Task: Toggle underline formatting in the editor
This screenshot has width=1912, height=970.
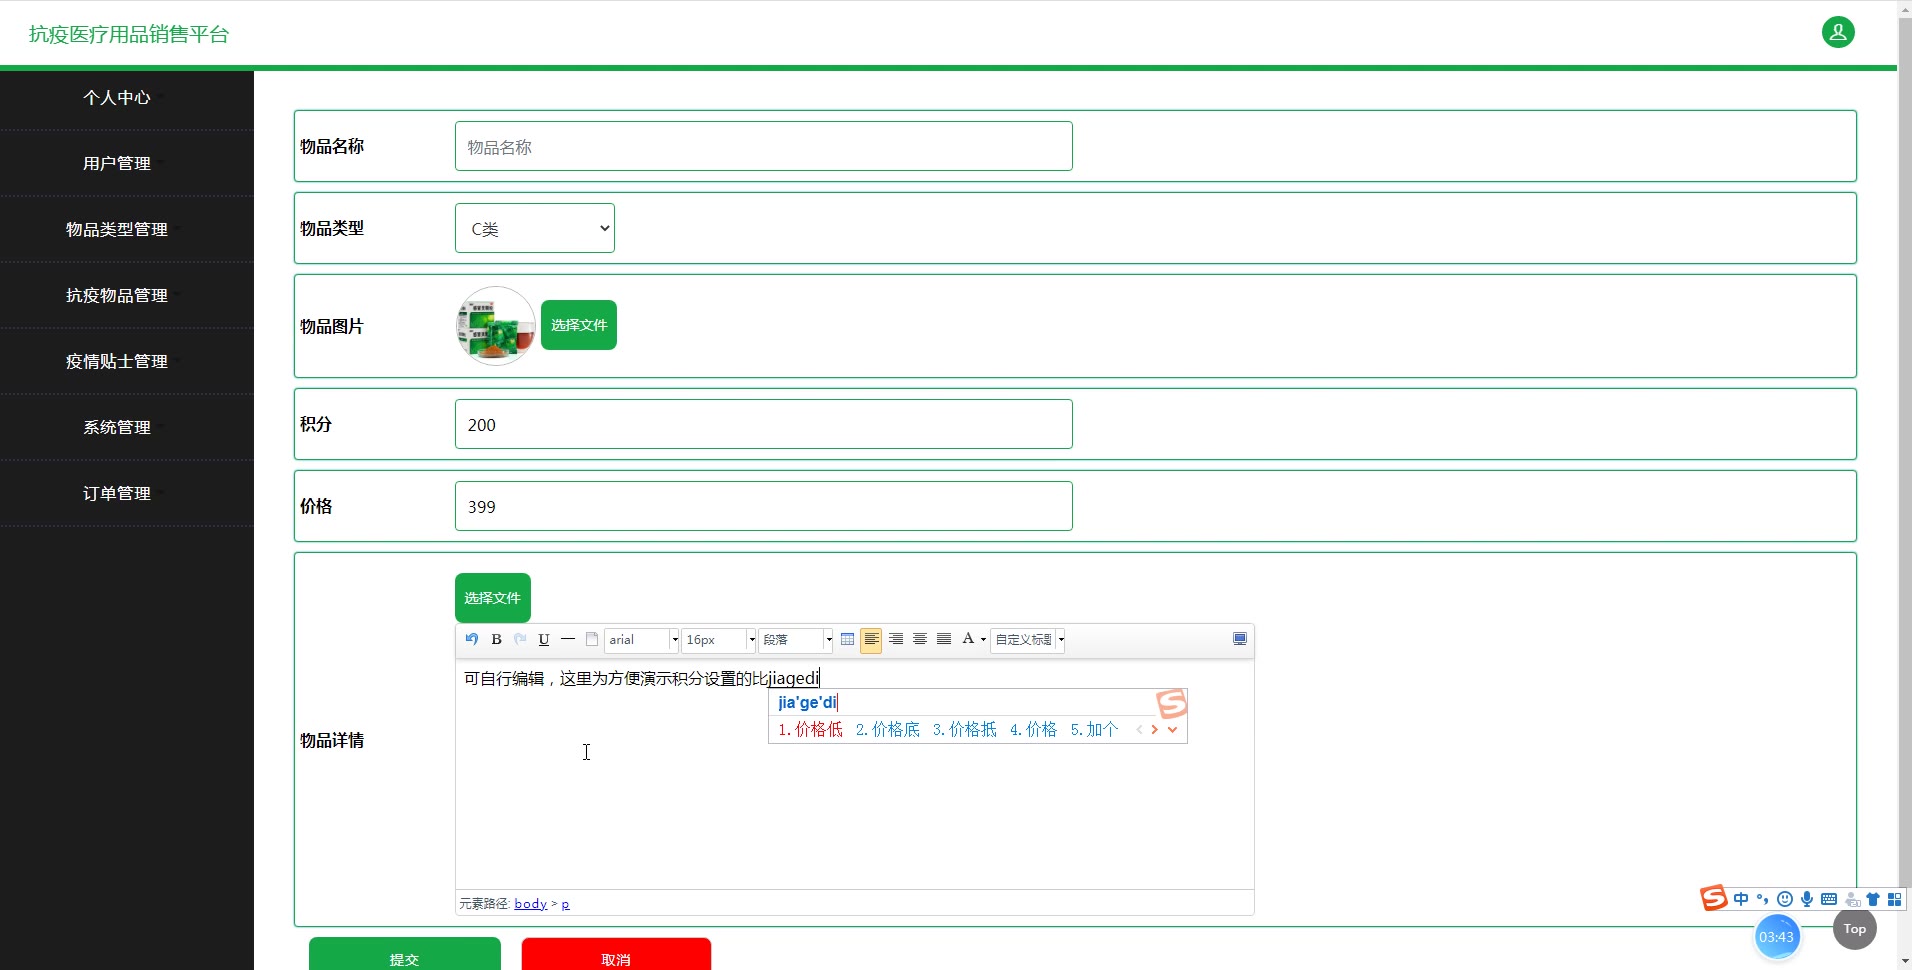Action: coord(544,639)
